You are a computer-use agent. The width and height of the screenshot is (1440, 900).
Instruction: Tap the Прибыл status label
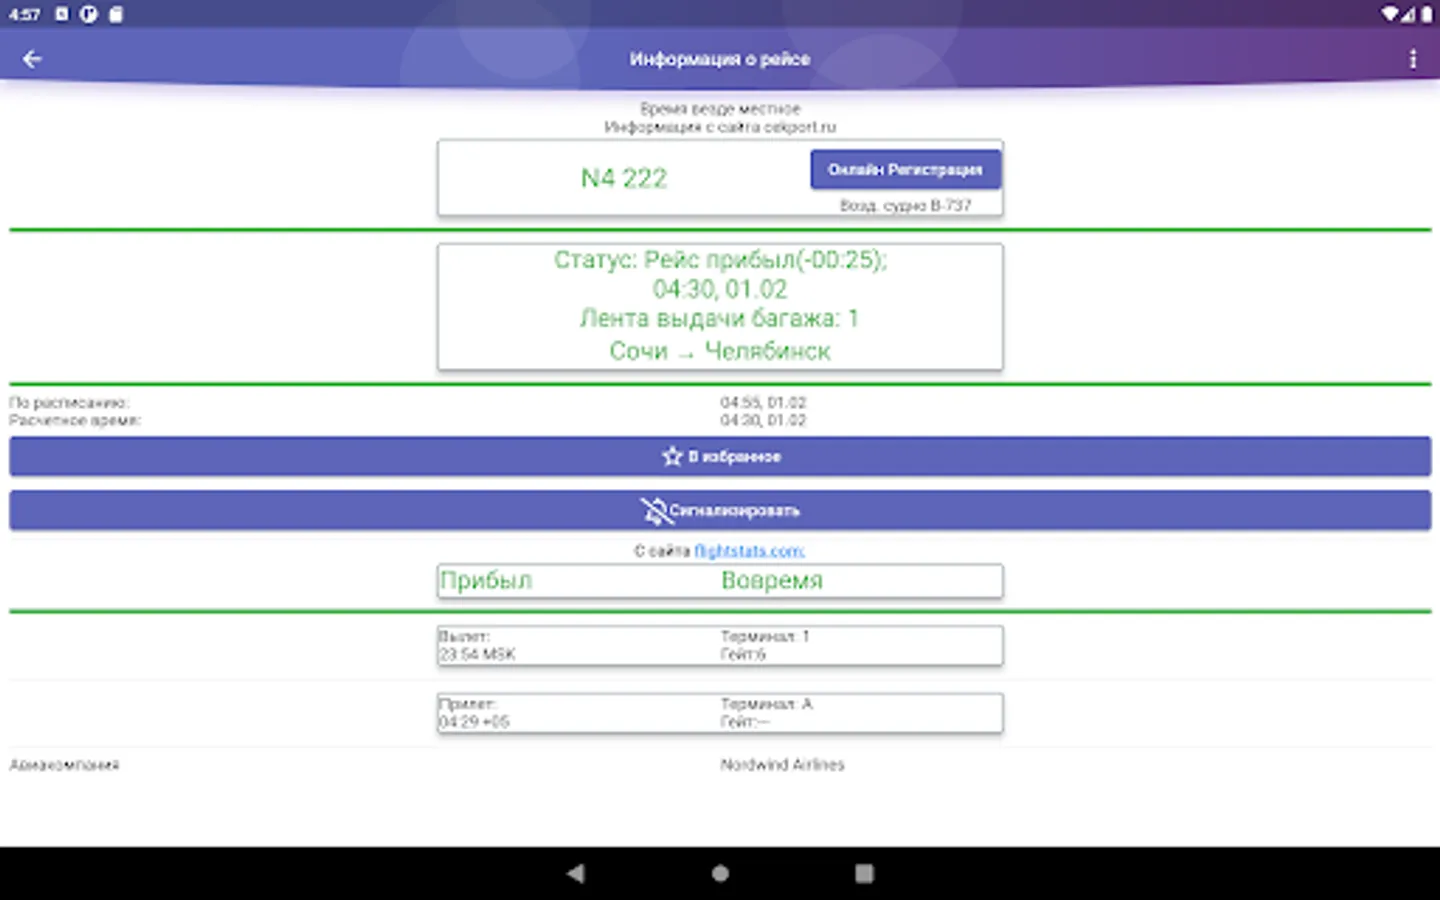486,581
